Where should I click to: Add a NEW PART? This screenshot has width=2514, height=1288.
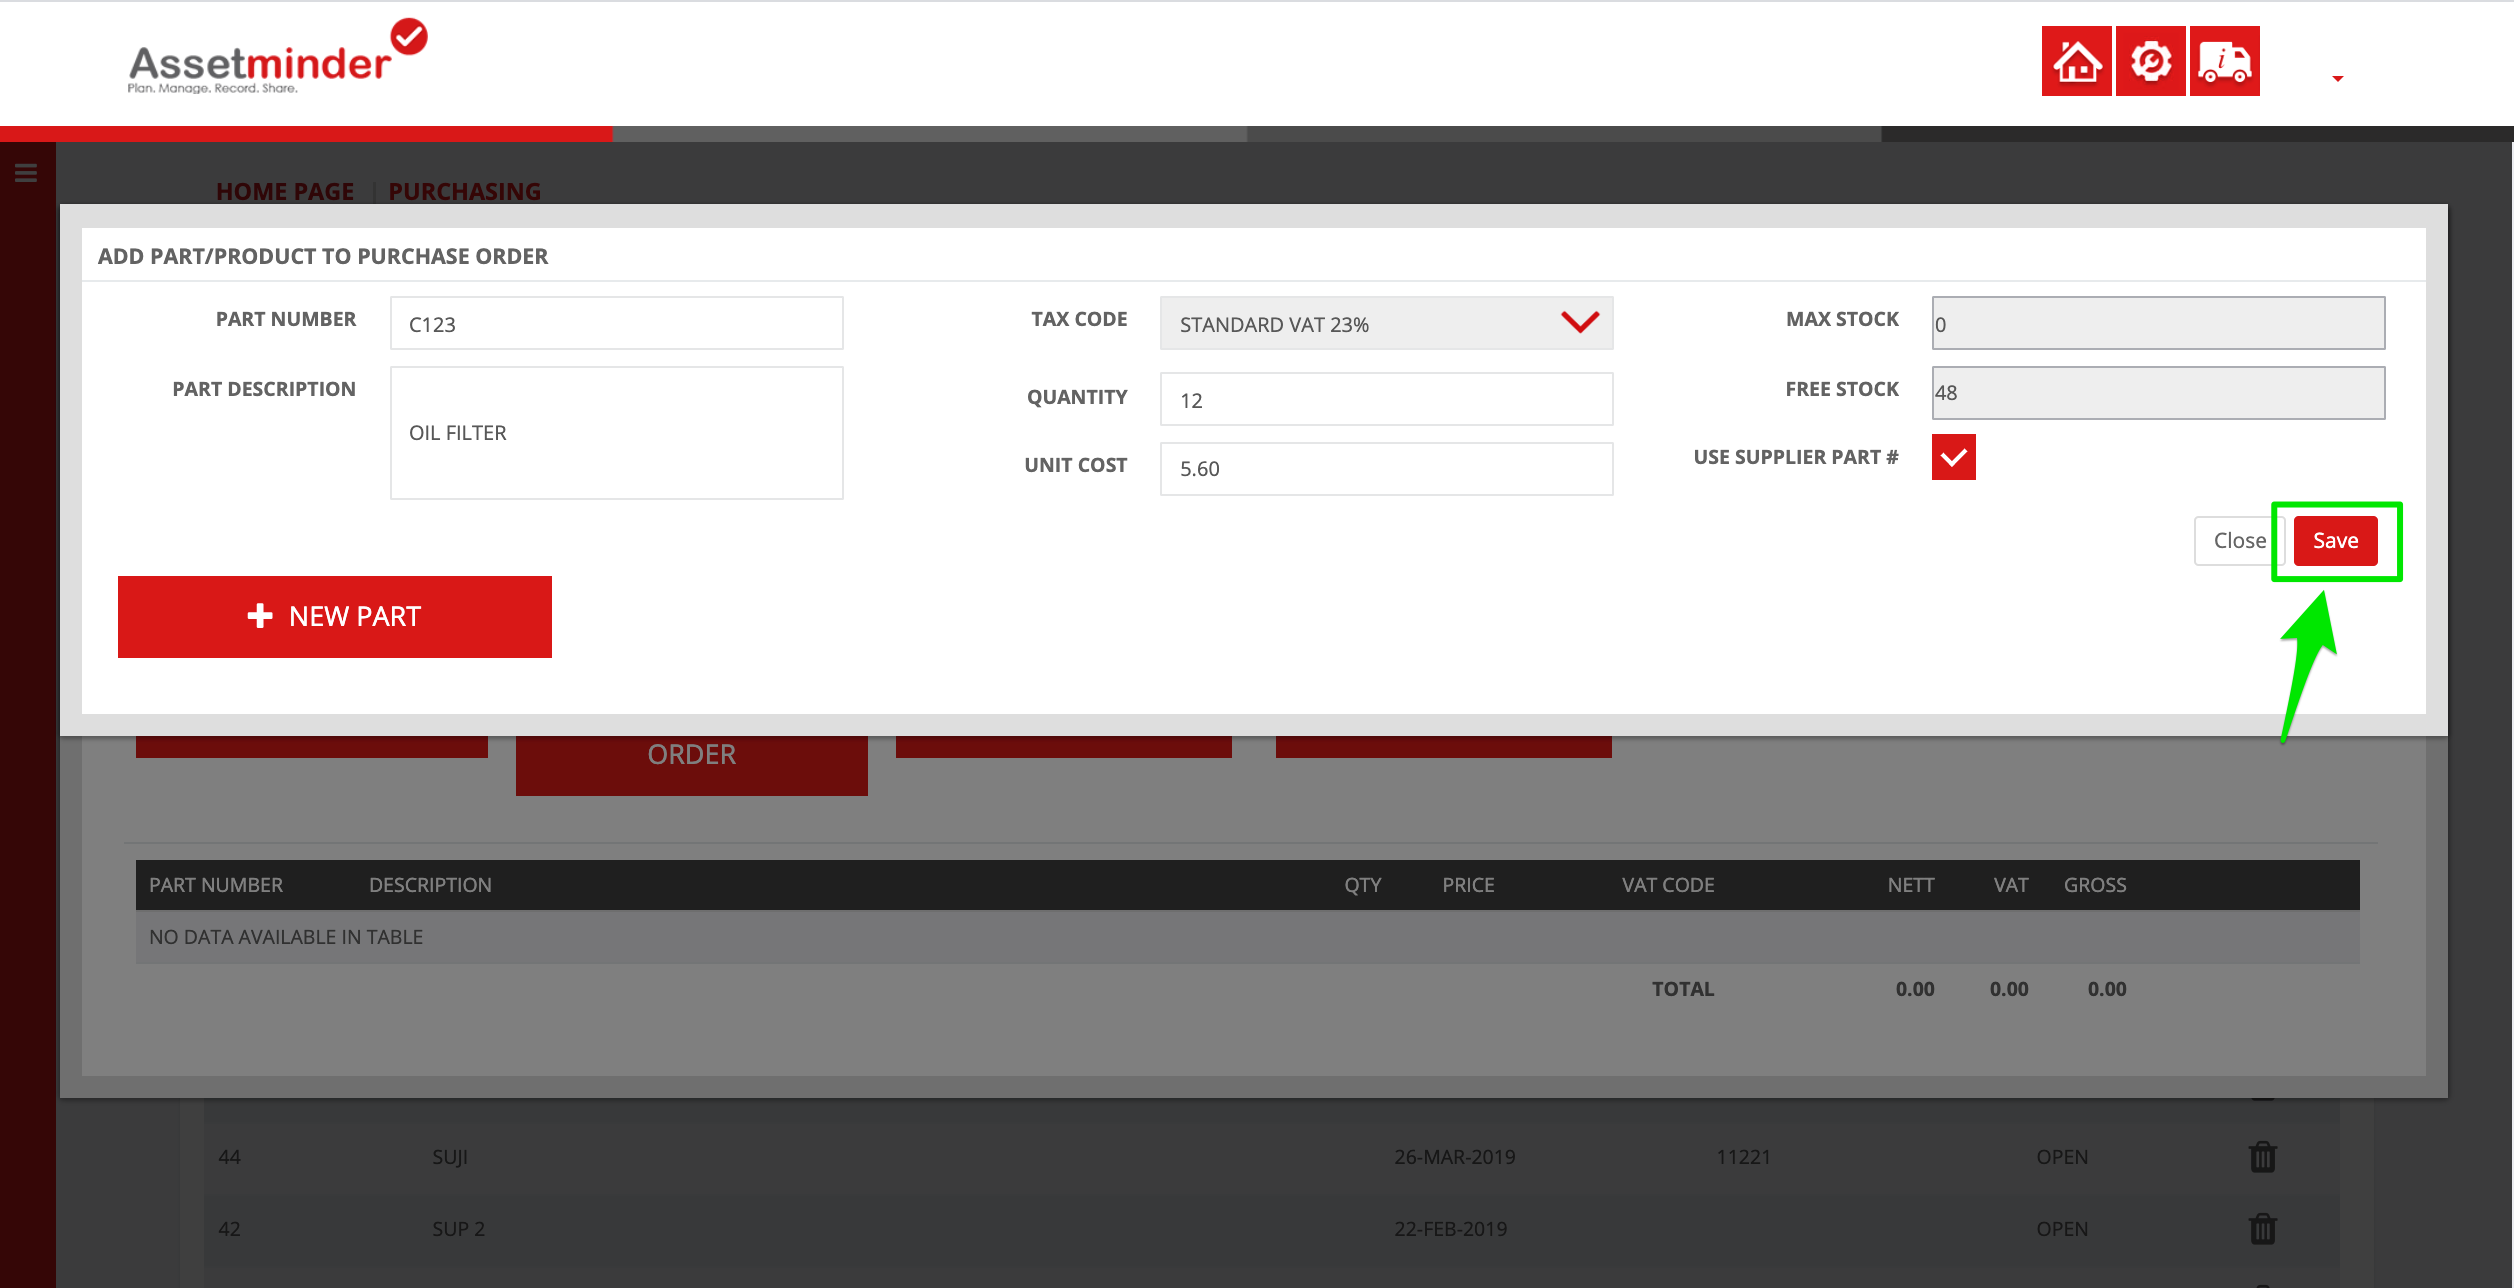pyautogui.click(x=335, y=616)
